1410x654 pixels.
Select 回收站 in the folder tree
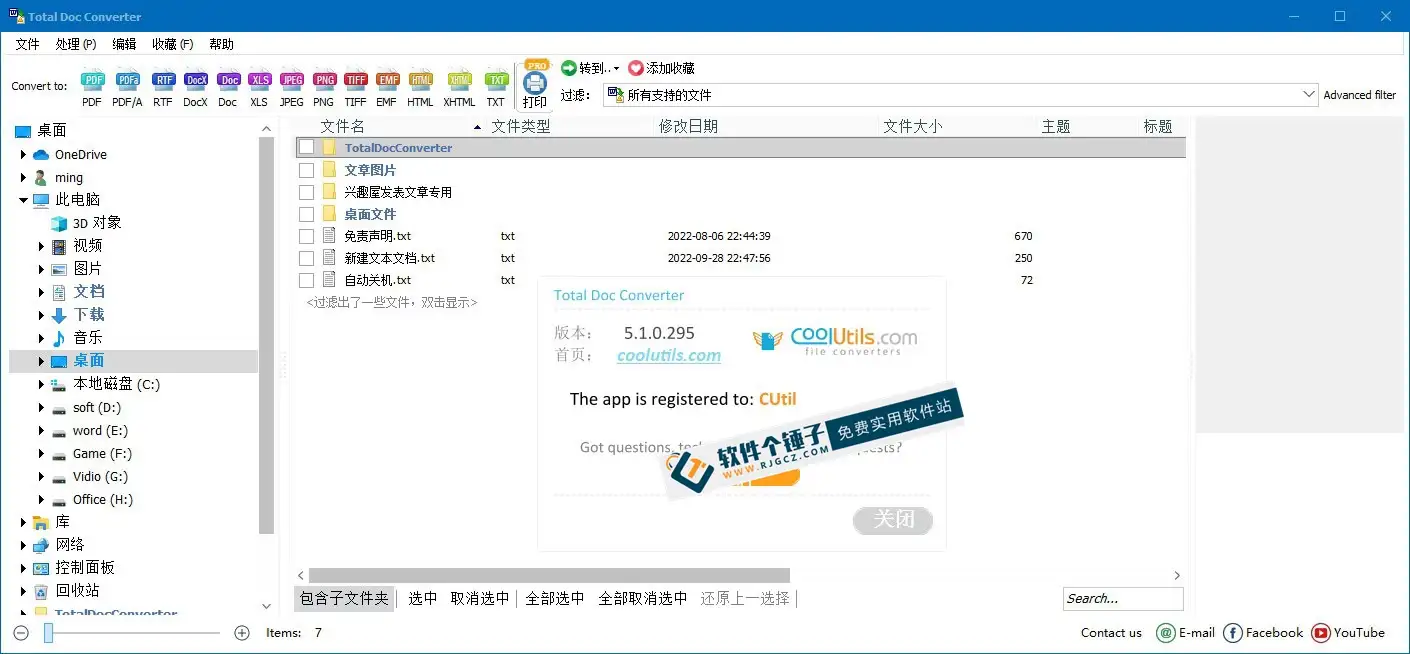coord(77,590)
